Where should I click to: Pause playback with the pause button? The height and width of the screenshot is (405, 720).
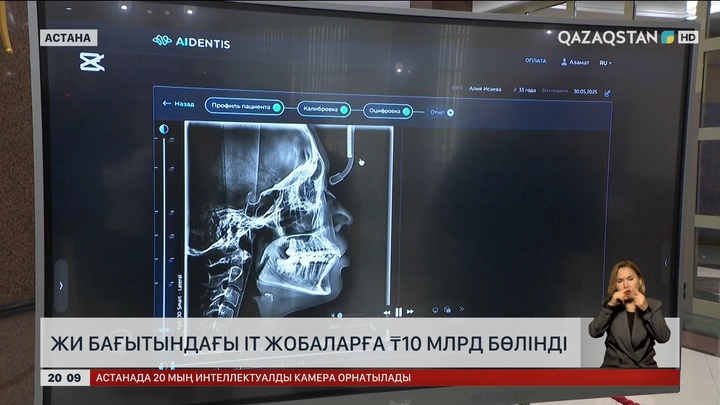click(x=398, y=312)
